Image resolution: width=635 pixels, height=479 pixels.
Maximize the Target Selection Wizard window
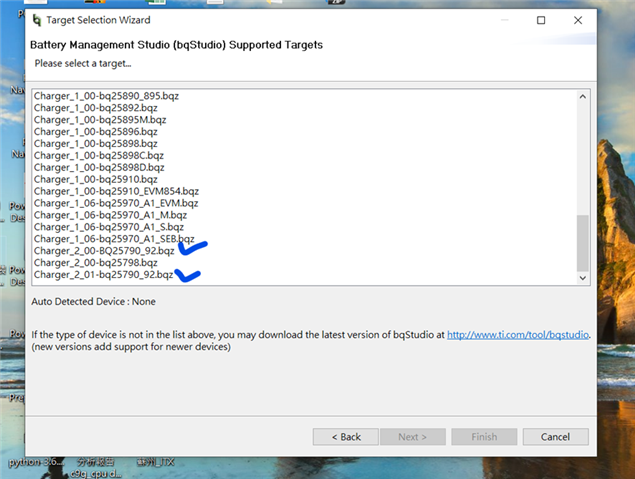pos(541,20)
